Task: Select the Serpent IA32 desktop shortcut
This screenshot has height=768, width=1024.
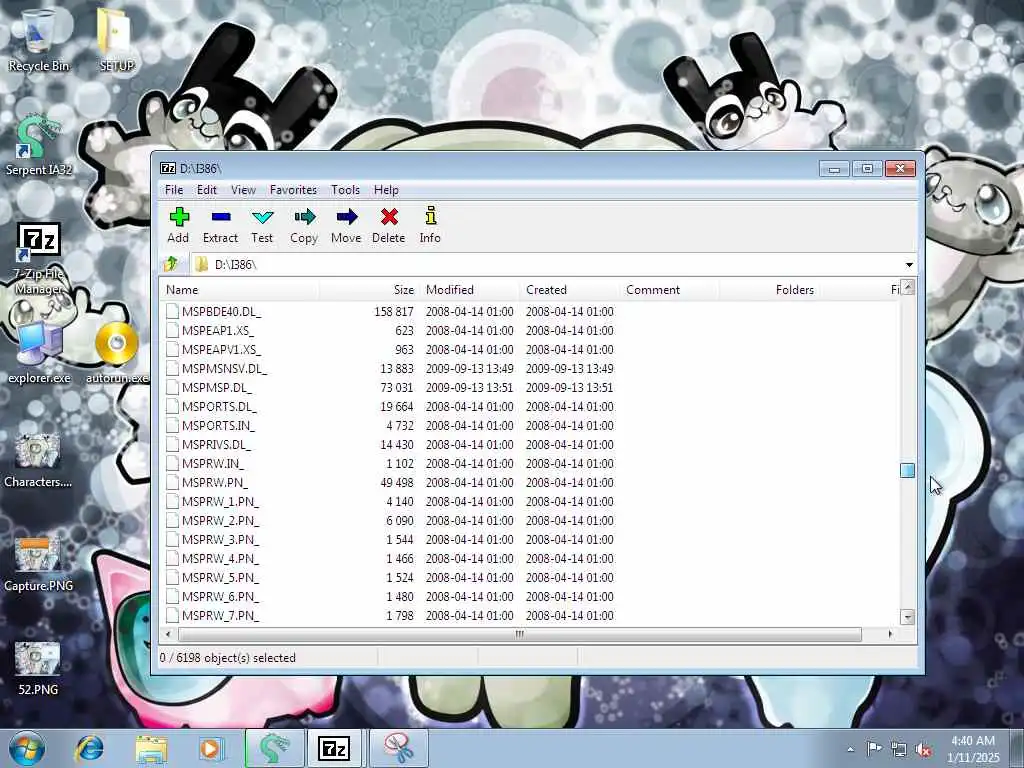Action: click(38, 145)
